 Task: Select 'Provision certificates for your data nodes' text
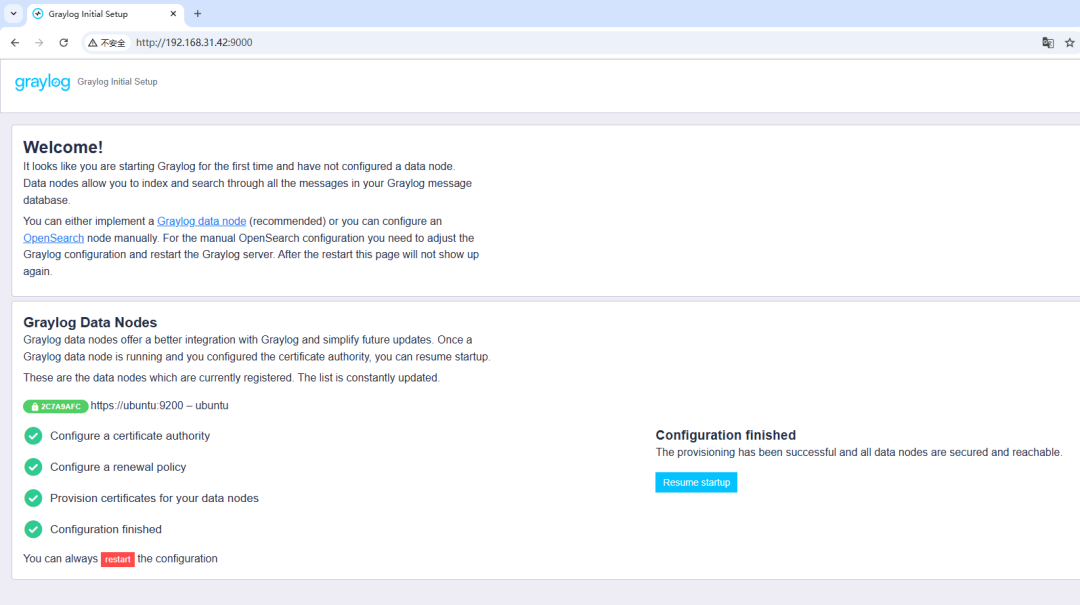click(154, 498)
